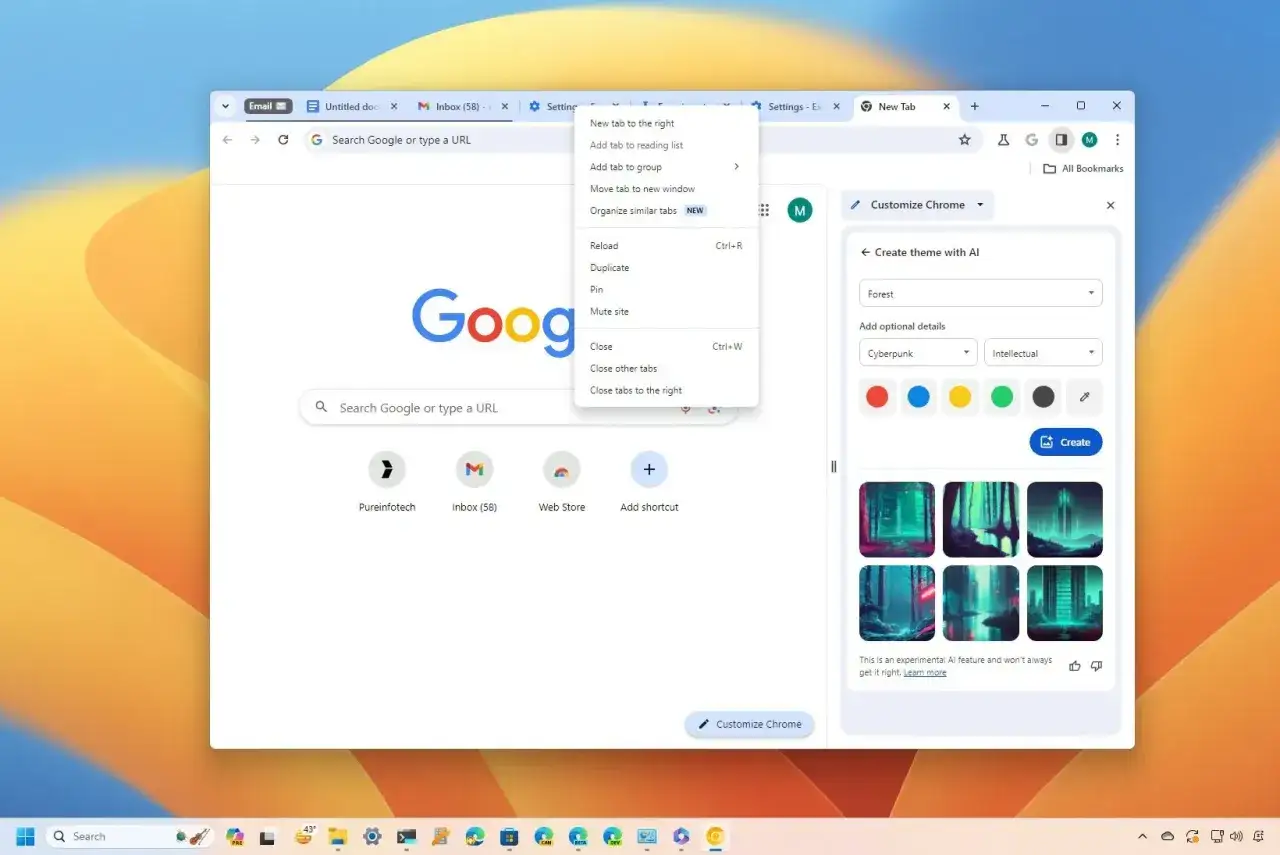Give thumbs down on AI themes
The height and width of the screenshot is (855, 1280).
pyautogui.click(x=1097, y=666)
